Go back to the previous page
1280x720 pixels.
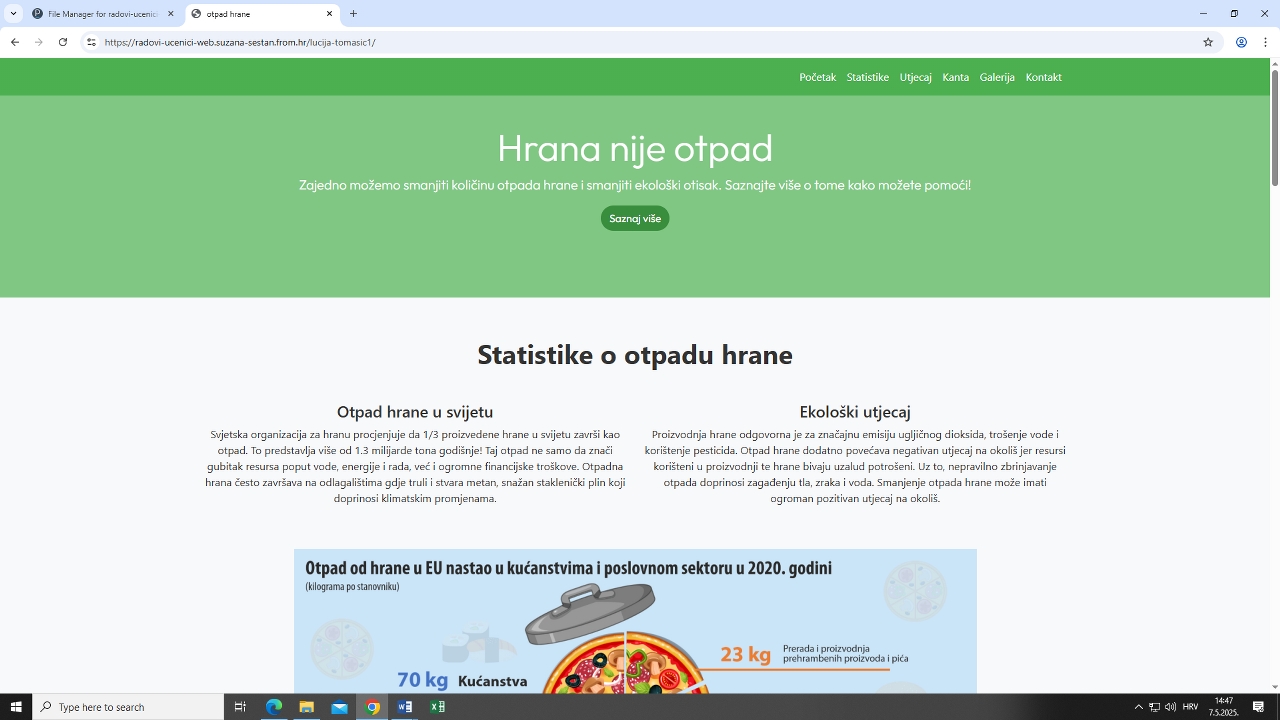pyautogui.click(x=15, y=42)
